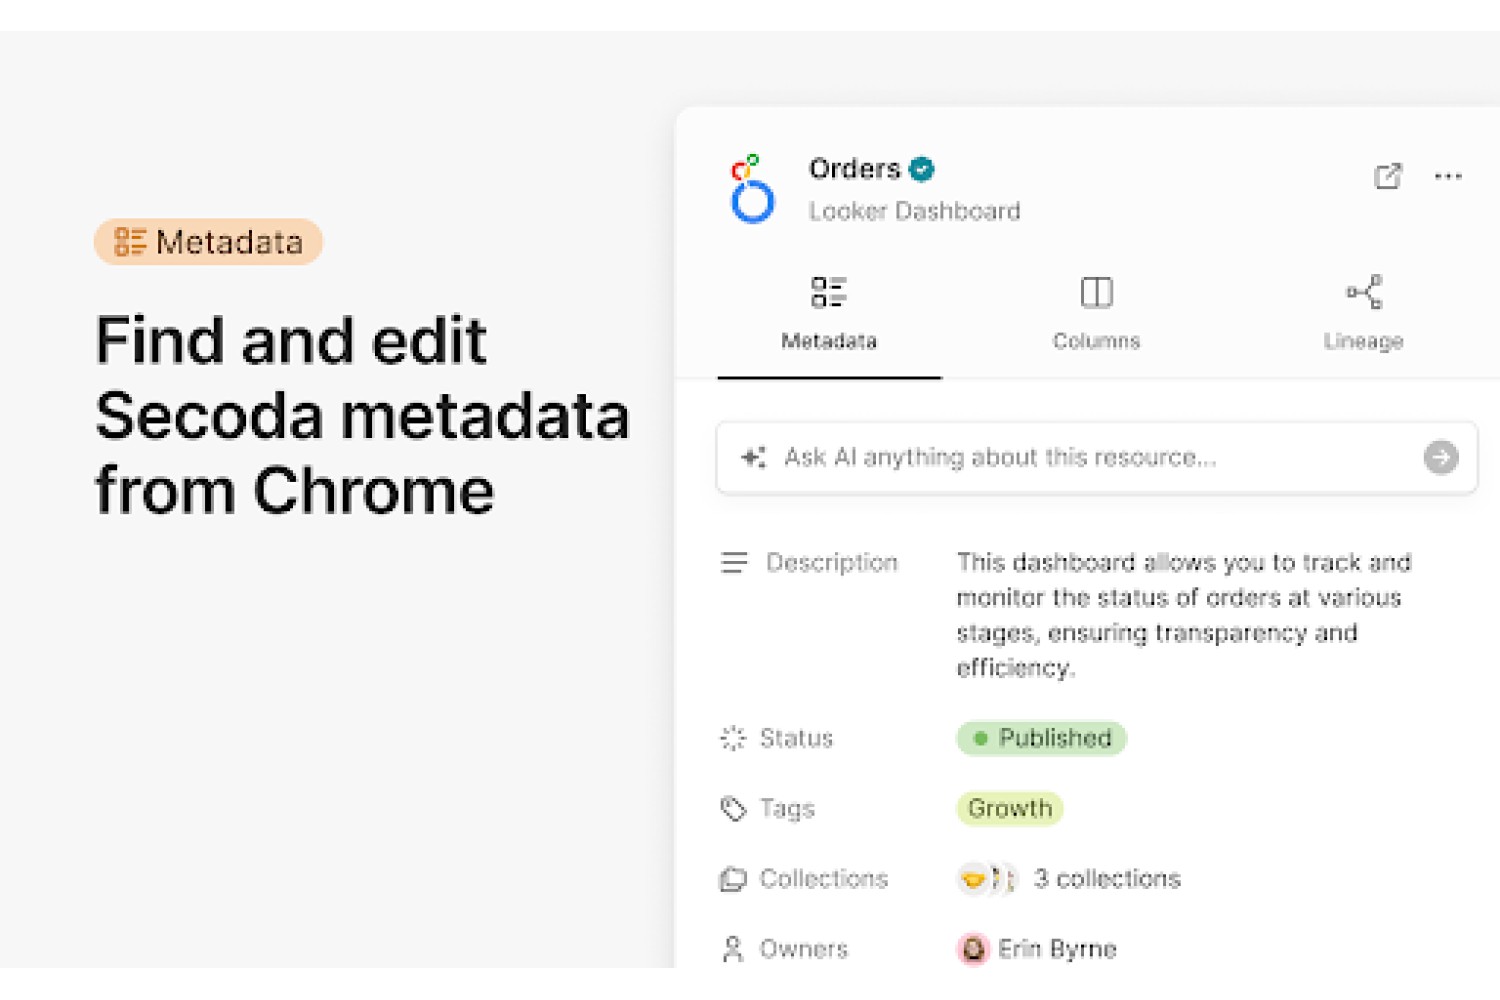Click the AI sparkle icon in search box
This screenshot has width=1500, height=1000.
[x=752, y=458]
